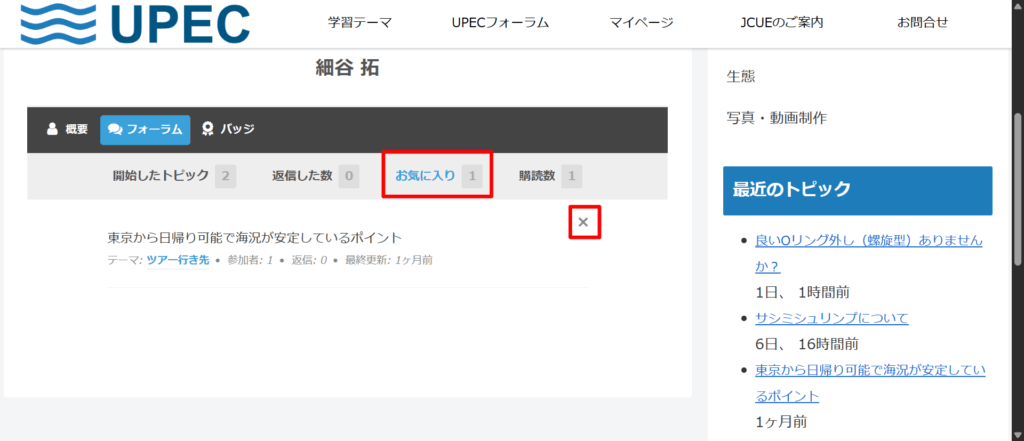Image resolution: width=1024 pixels, height=441 pixels.
Task: Remove favorite topic with the X icon
Action: point(584,222)
